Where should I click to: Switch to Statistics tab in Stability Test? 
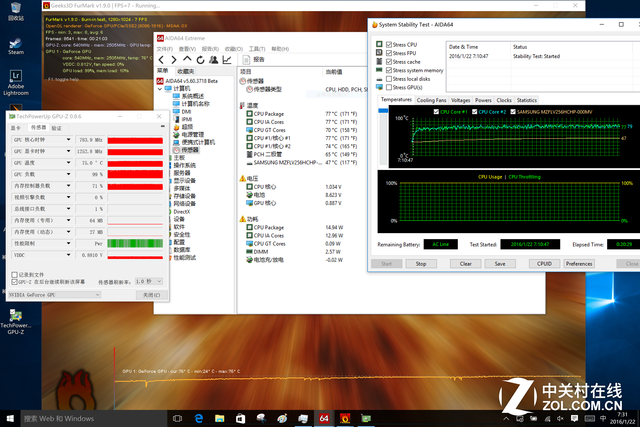(527, 100)
